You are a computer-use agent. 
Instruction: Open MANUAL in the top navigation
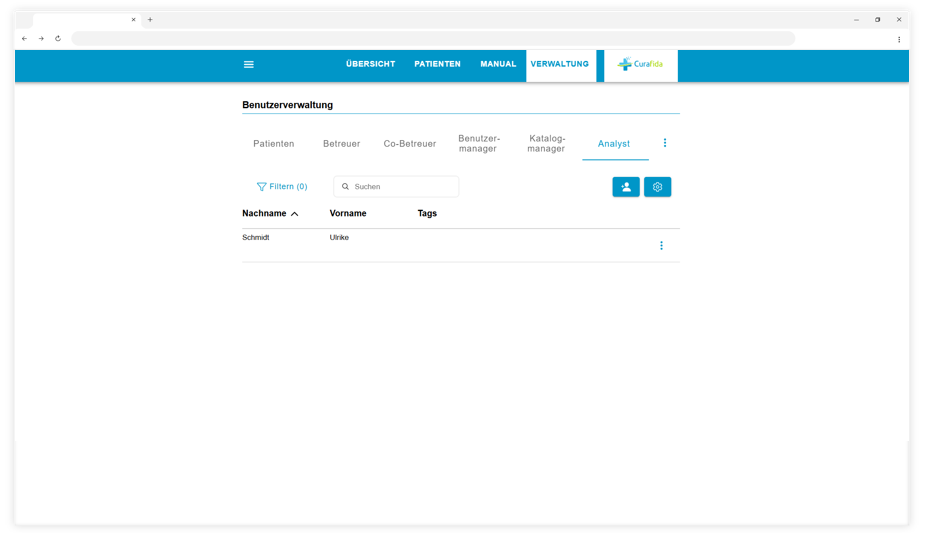pyautogui.click(x=498, y=64)
